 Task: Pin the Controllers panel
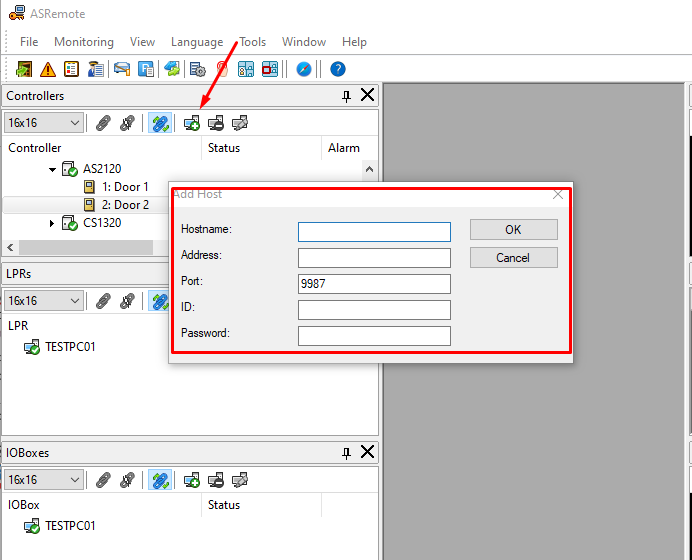346,96
